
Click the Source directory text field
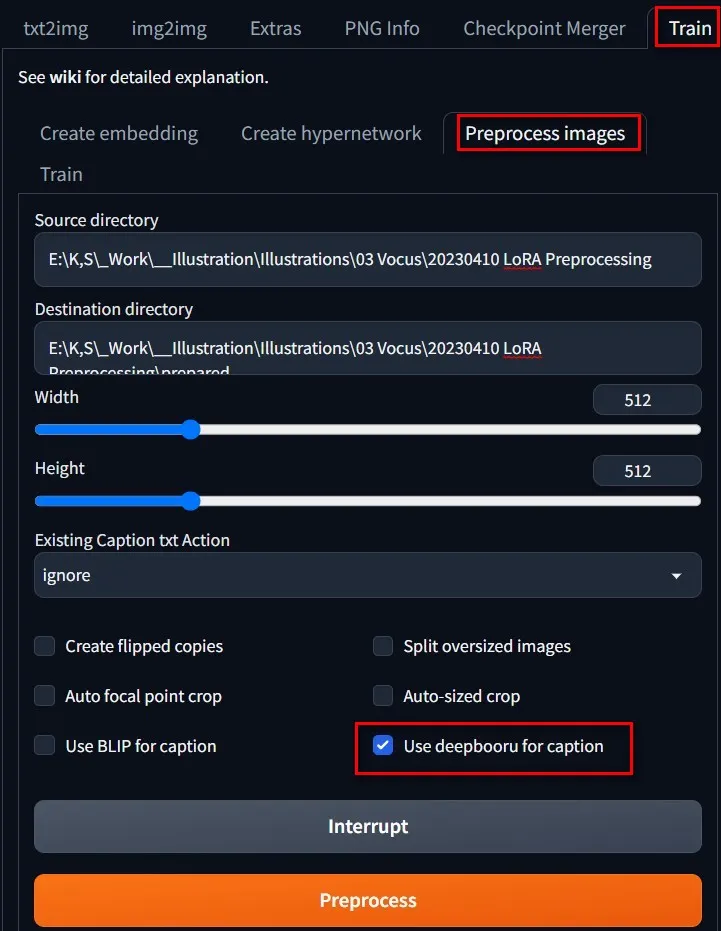coord(368,260)
